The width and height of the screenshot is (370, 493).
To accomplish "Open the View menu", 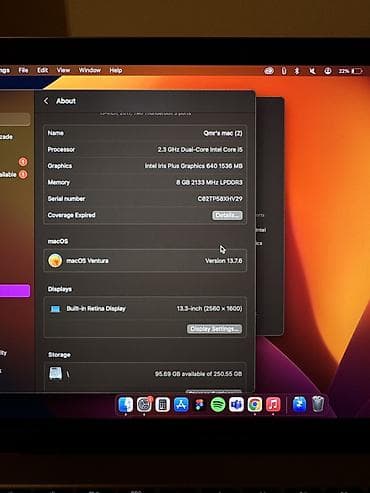I will pos(63,70).
